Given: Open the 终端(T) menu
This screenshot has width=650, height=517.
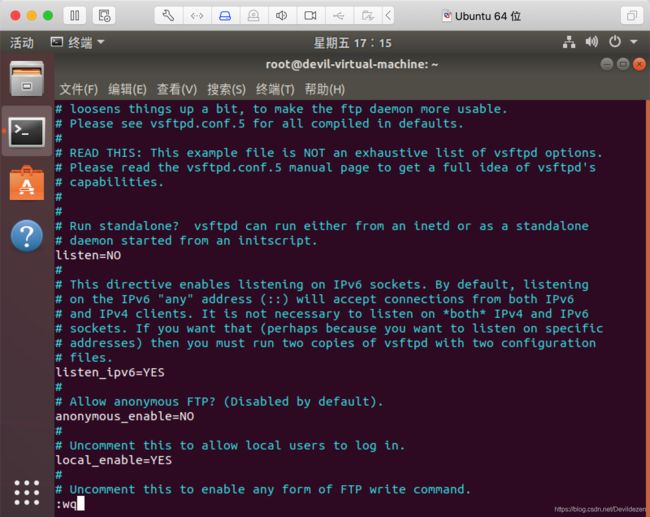Looking at the screenshot, I should tap(275, 89).
